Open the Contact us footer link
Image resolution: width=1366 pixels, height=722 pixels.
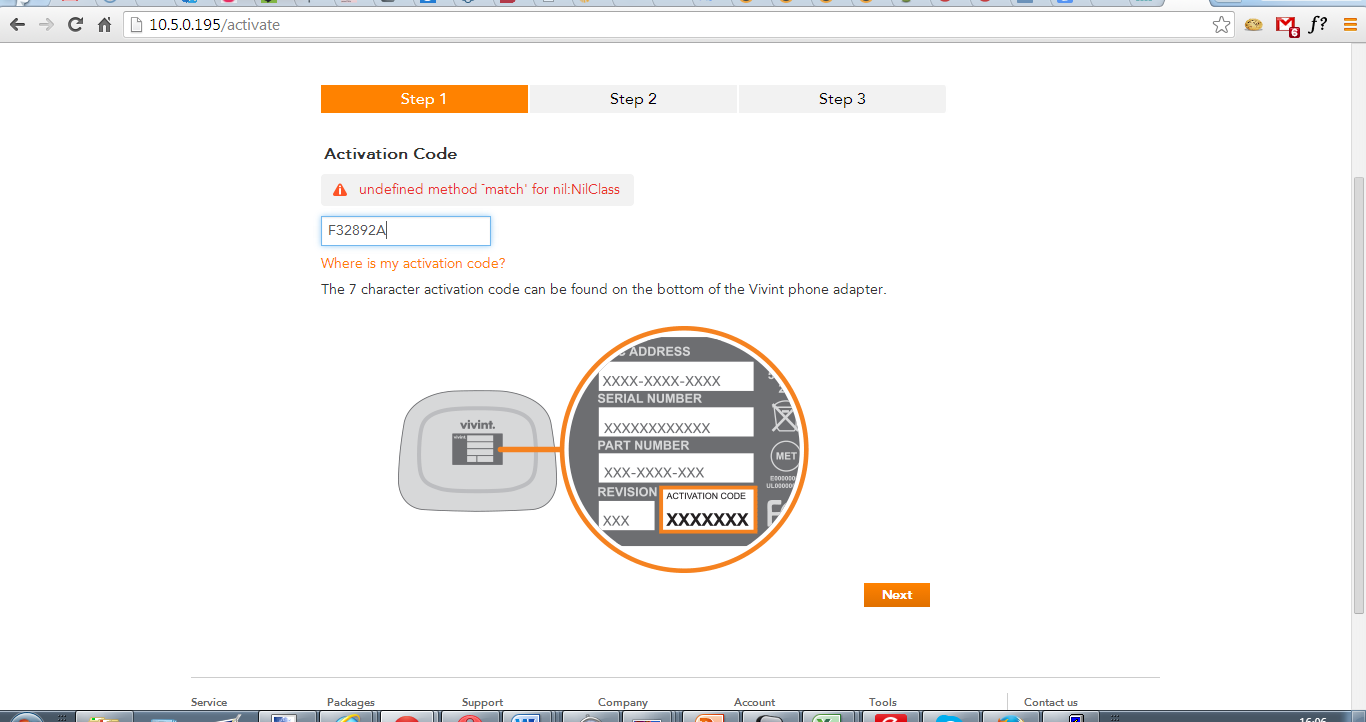pyautogui.click(x=1050, y=702)
